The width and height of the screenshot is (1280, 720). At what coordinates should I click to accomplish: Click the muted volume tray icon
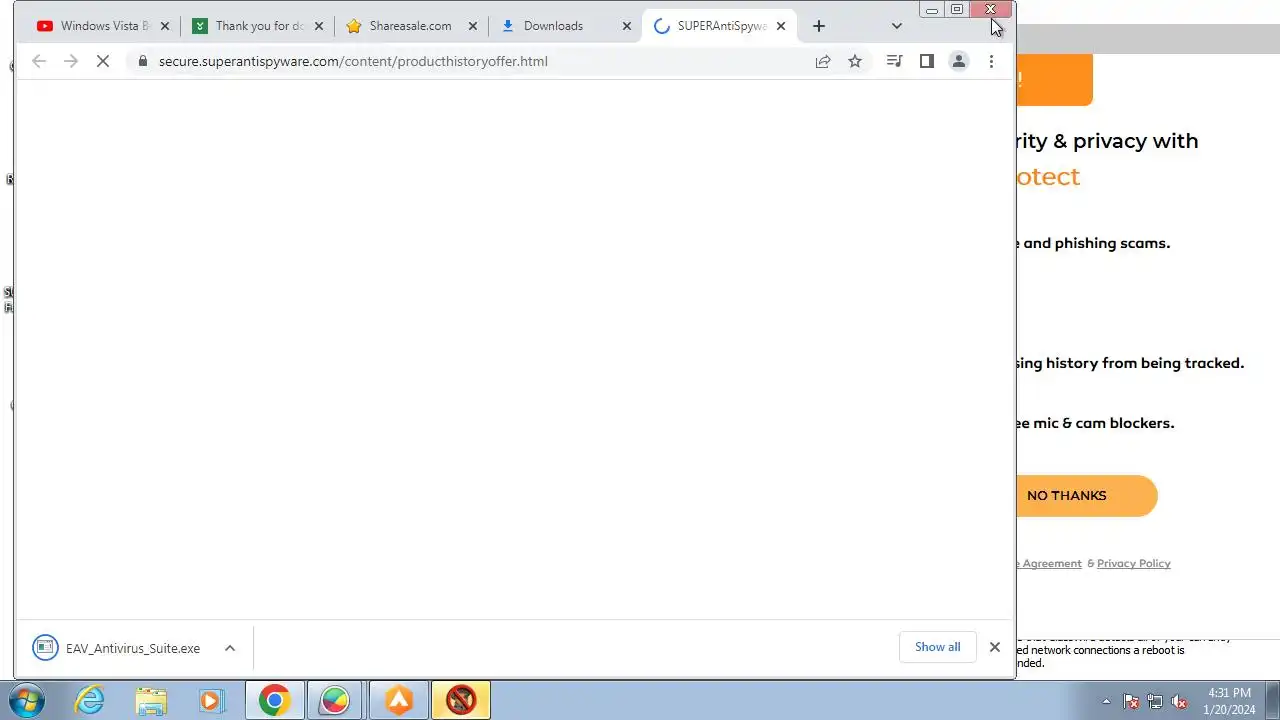(1179, 701)
